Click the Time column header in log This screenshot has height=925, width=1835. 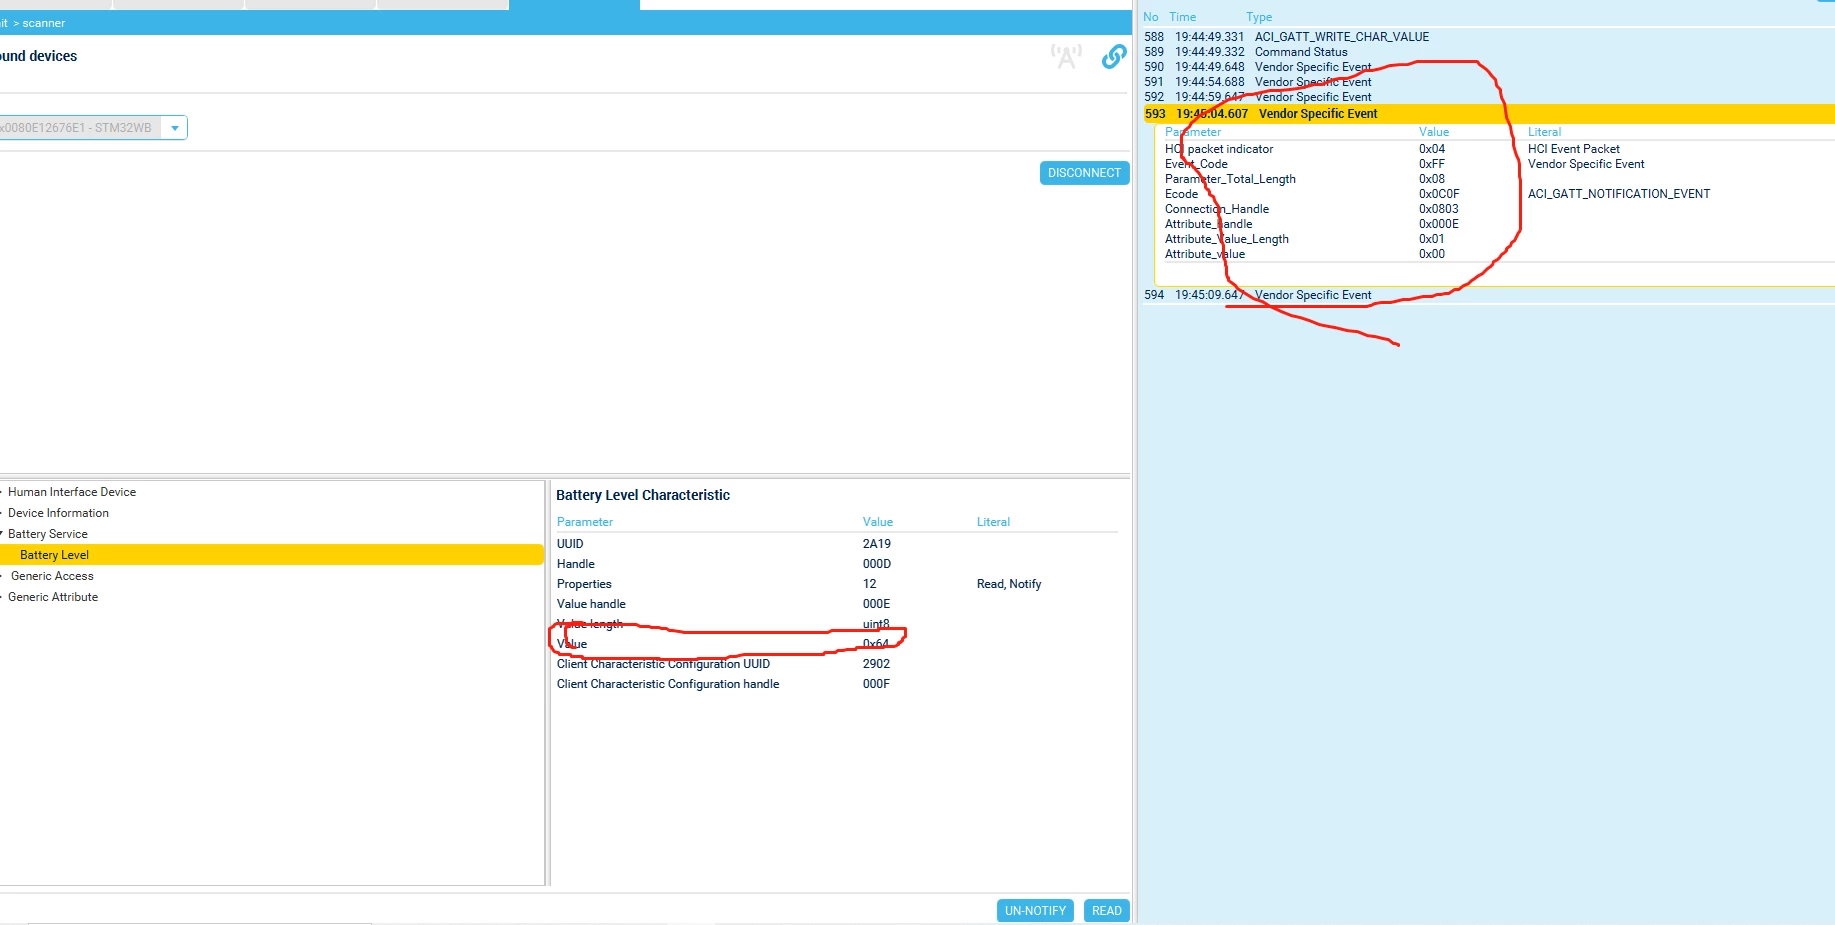pyautogui.click(x=1182, y=17)
